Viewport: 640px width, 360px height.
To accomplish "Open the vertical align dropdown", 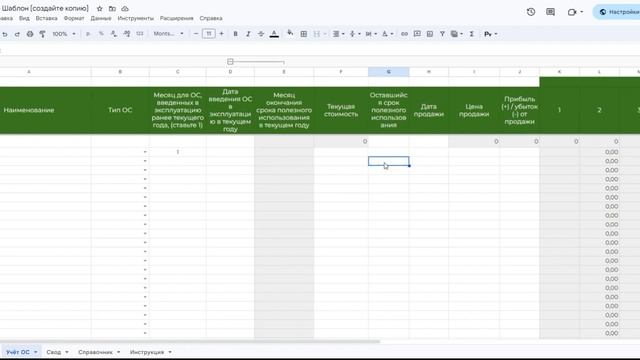I will [355, 34].
